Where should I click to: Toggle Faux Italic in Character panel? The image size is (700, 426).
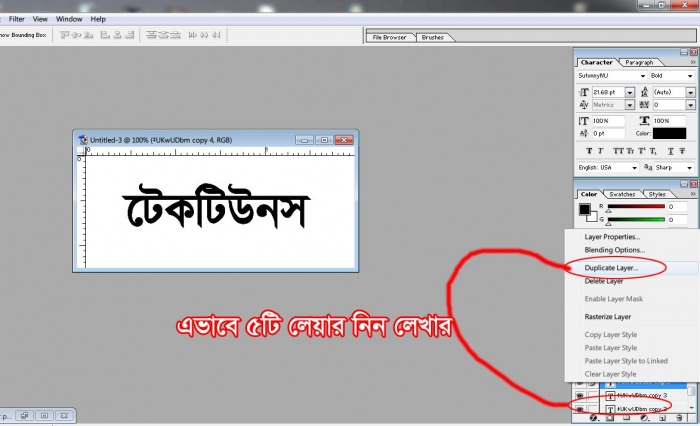600,151
